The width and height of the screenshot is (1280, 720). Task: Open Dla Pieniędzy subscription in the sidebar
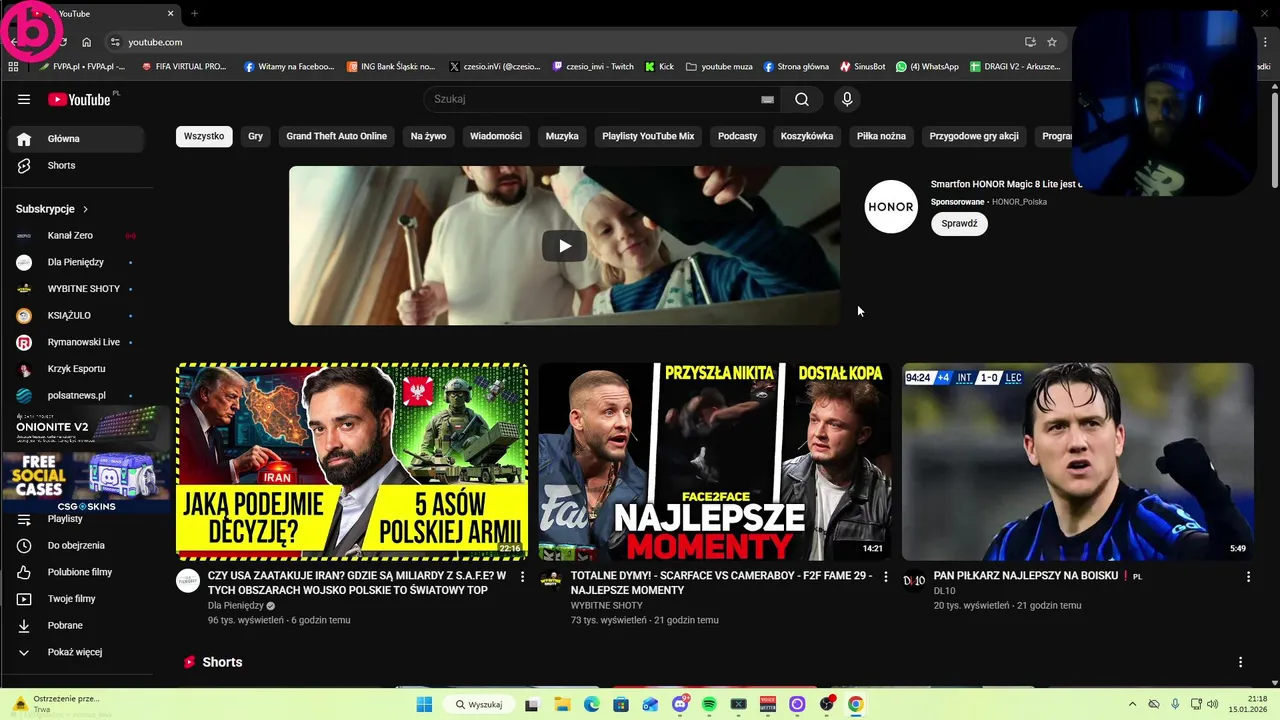coord(77,262)
